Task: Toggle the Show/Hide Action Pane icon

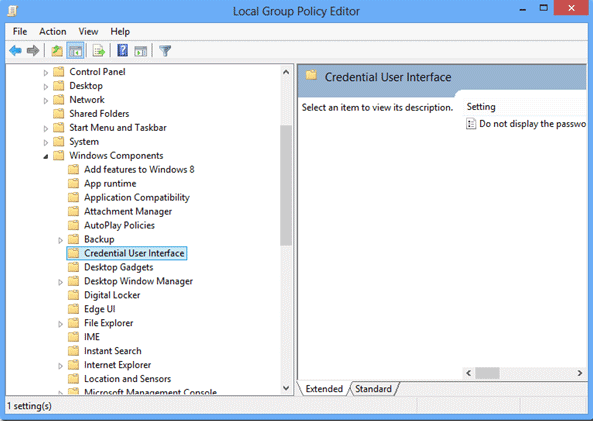Action: [141, 50]
